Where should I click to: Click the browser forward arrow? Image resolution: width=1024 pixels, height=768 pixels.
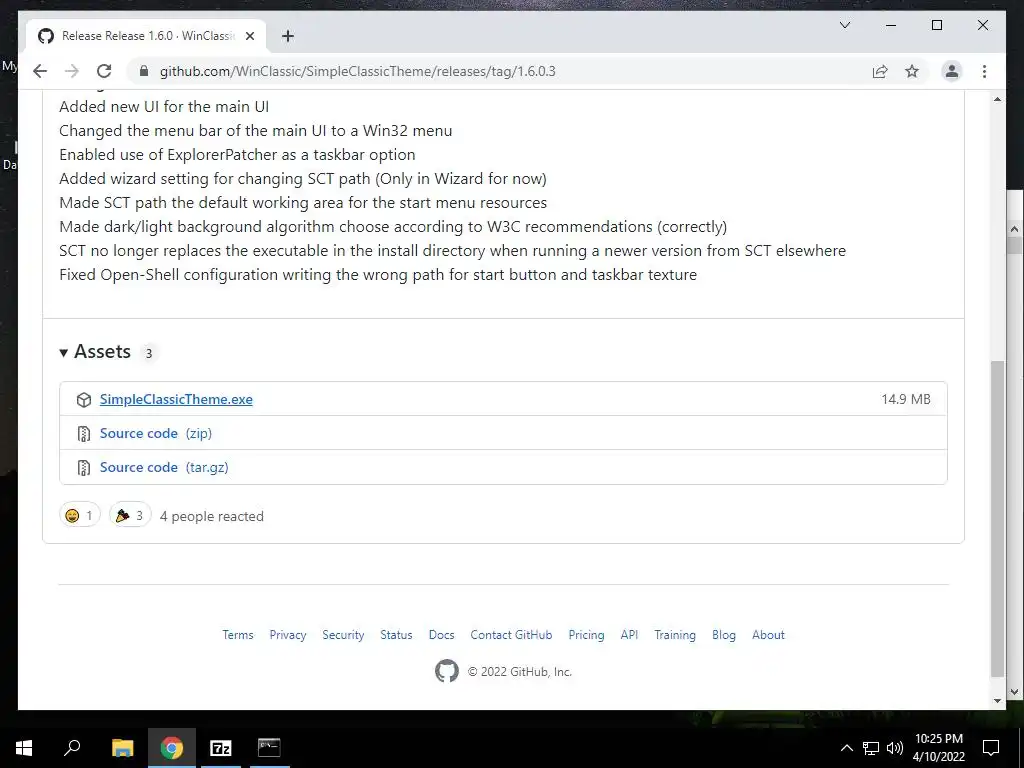(72, 71)
